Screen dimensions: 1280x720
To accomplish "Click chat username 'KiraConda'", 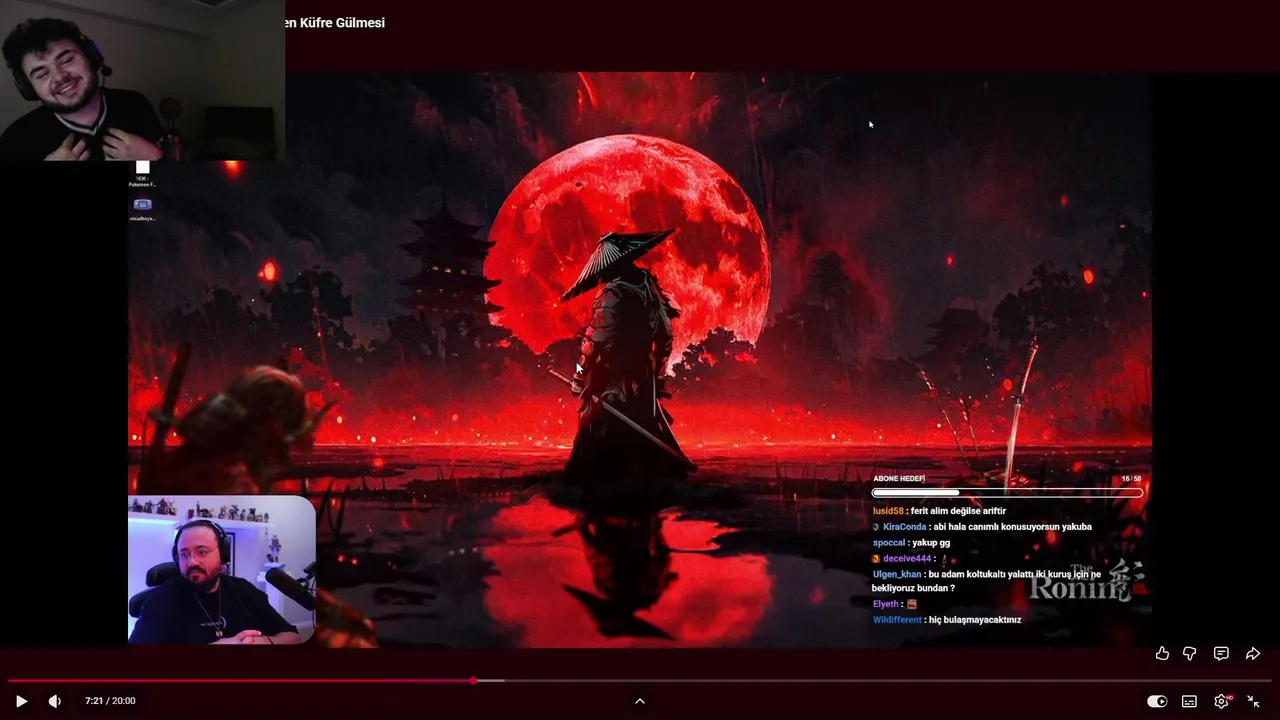I will tap(904, 527).
